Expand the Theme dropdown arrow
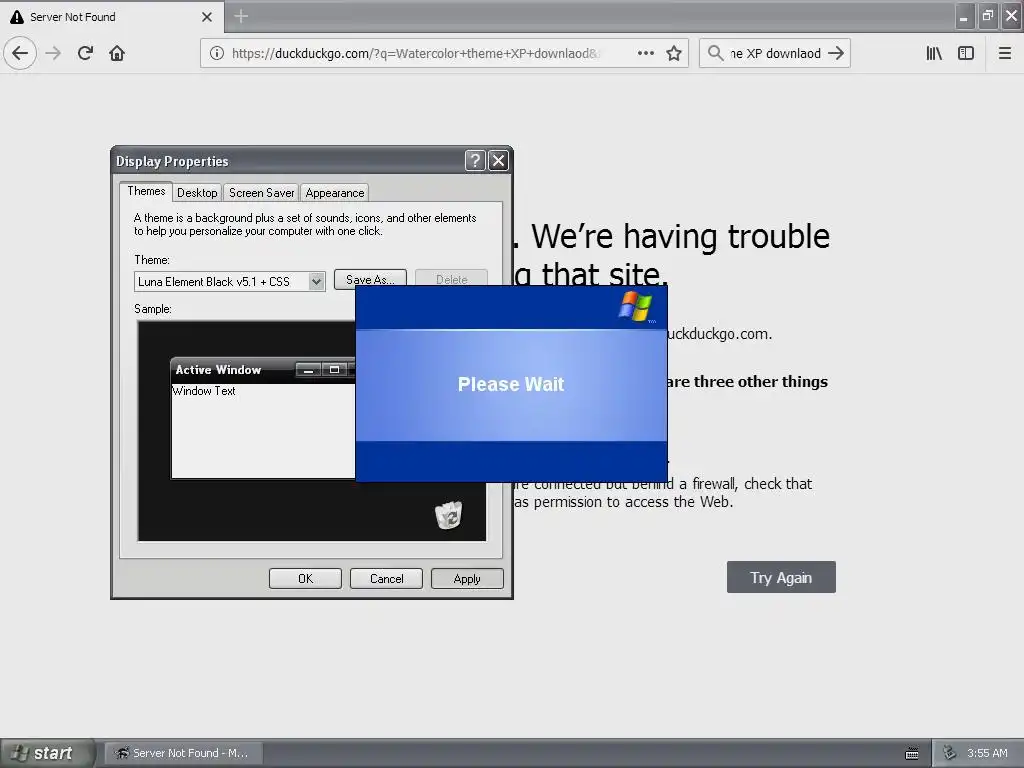 [x=316, y=282]
